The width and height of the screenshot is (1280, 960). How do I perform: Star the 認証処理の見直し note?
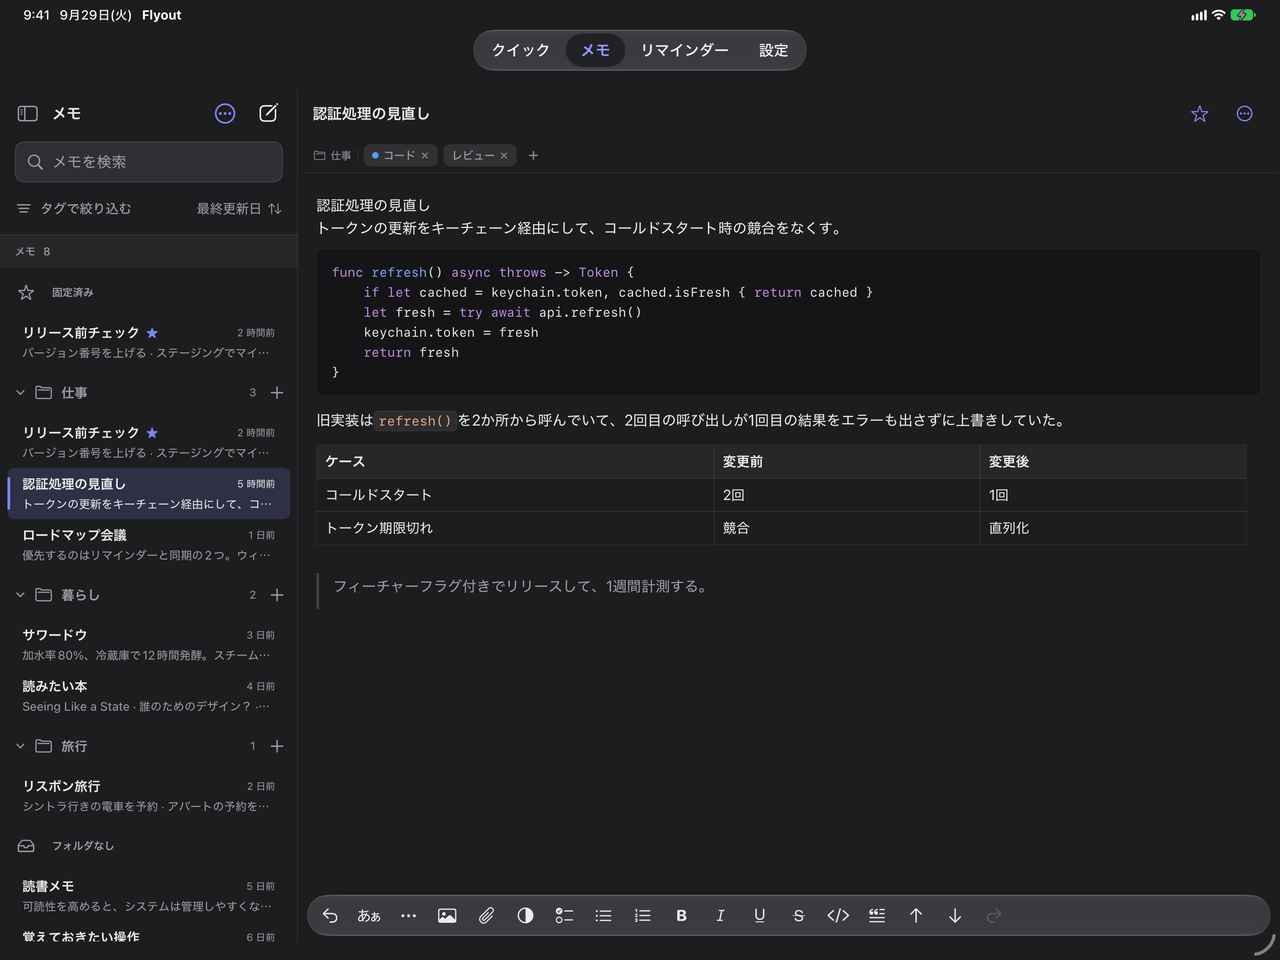pos(1200,114)
